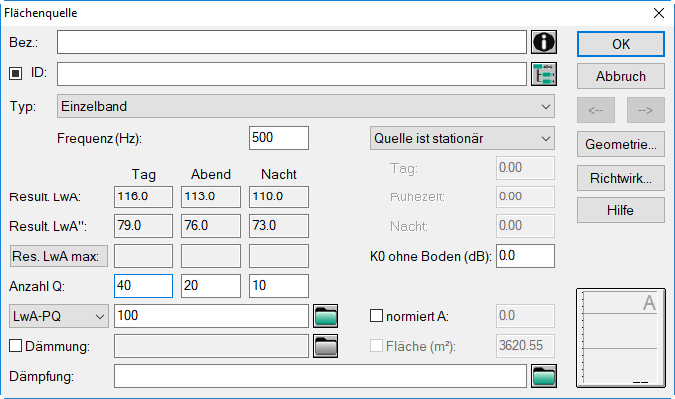Open the LwA-PQ selection dropdown
Image resolution: width=675 pixels, height=399 pixels.
[59, 316]
